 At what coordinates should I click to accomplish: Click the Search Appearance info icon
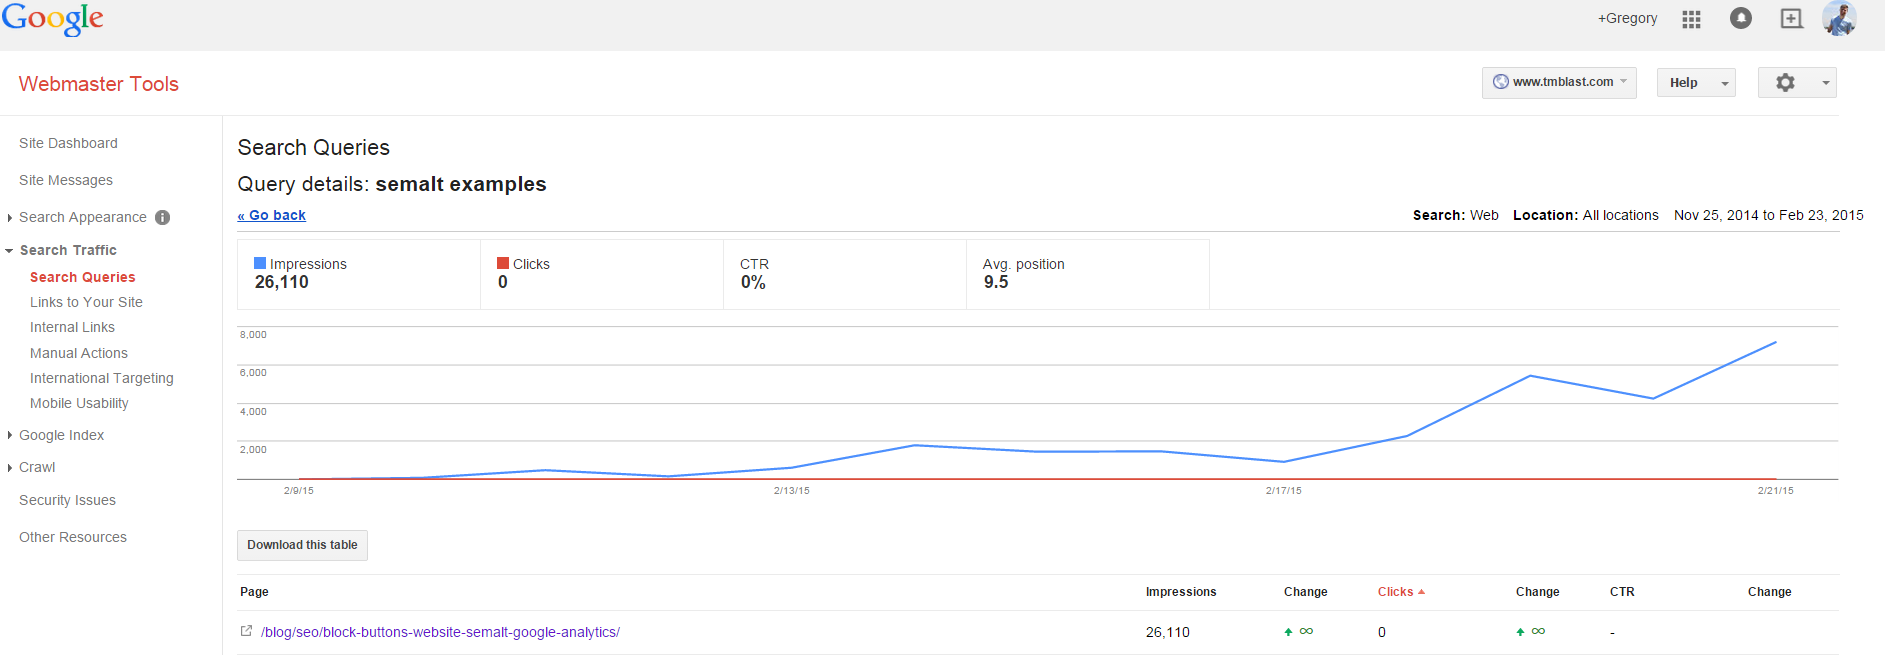pyautogui.click(x=163, y=217)
